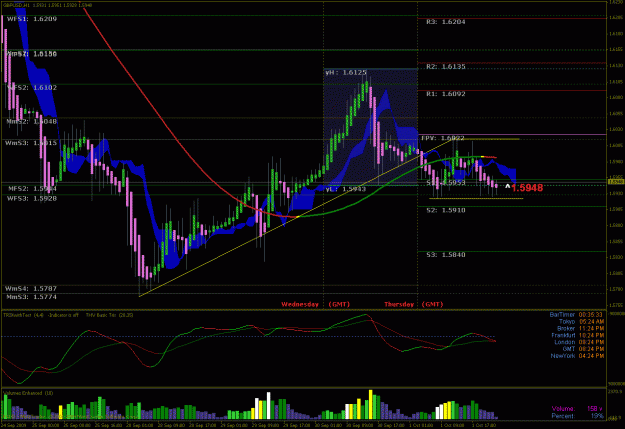Viewport: 625px width, 429px height.
Task: Click the current price tag on the price axis
Action: click(616, 182)
